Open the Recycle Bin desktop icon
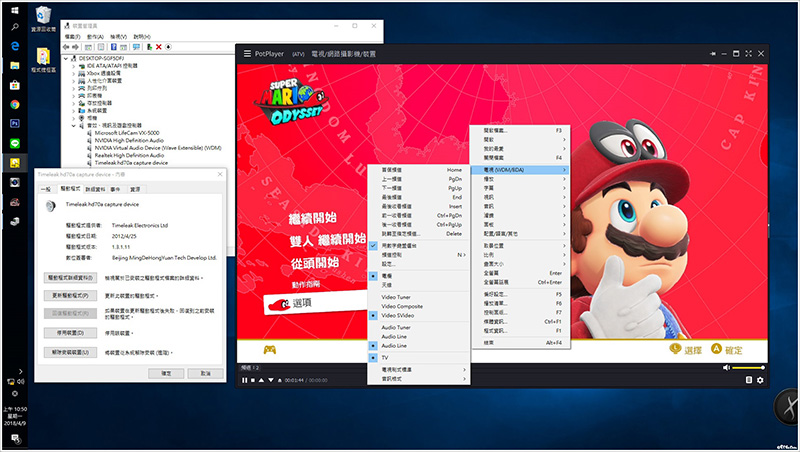The width and height of the screenshot is (800, 452). click(x=45, y=18)
